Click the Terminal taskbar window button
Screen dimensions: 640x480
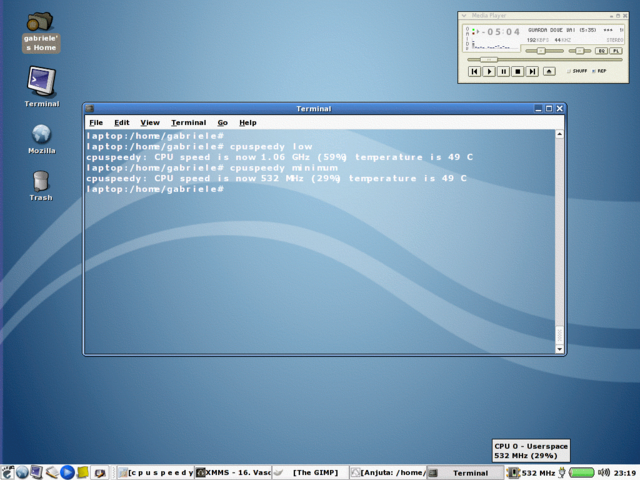[x=465, y=473]
